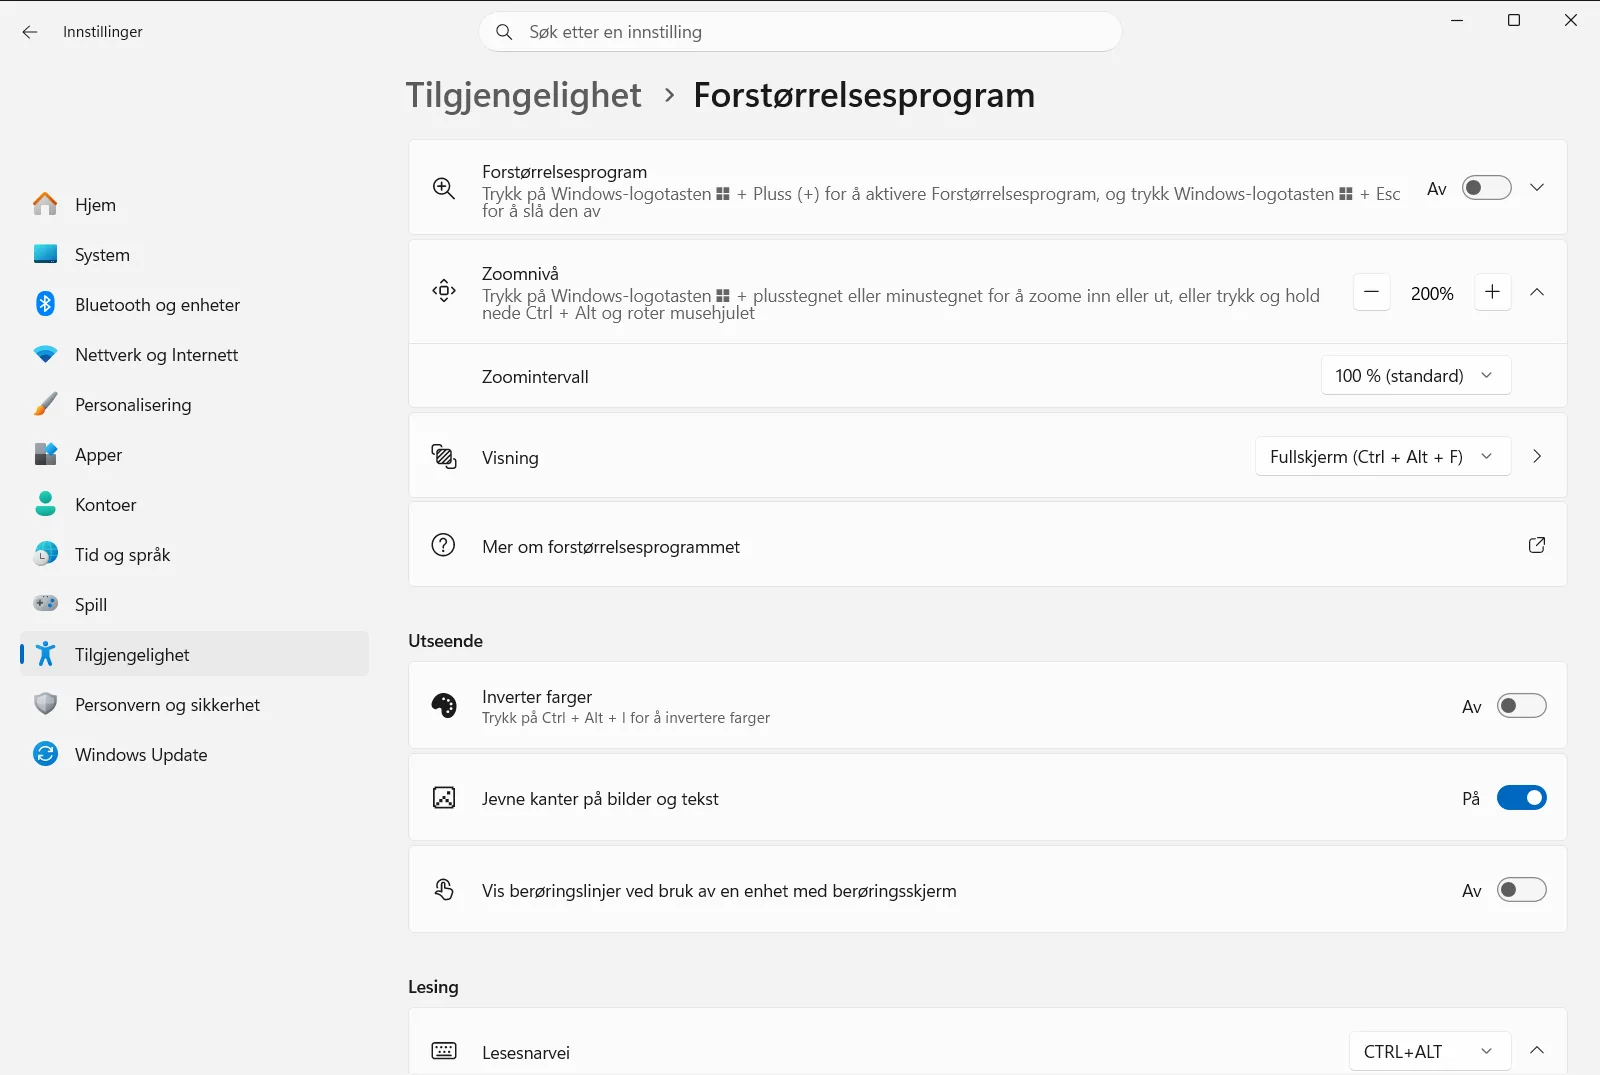Select Tilgjengelighet in the sidebar

(x=194, y=654)
